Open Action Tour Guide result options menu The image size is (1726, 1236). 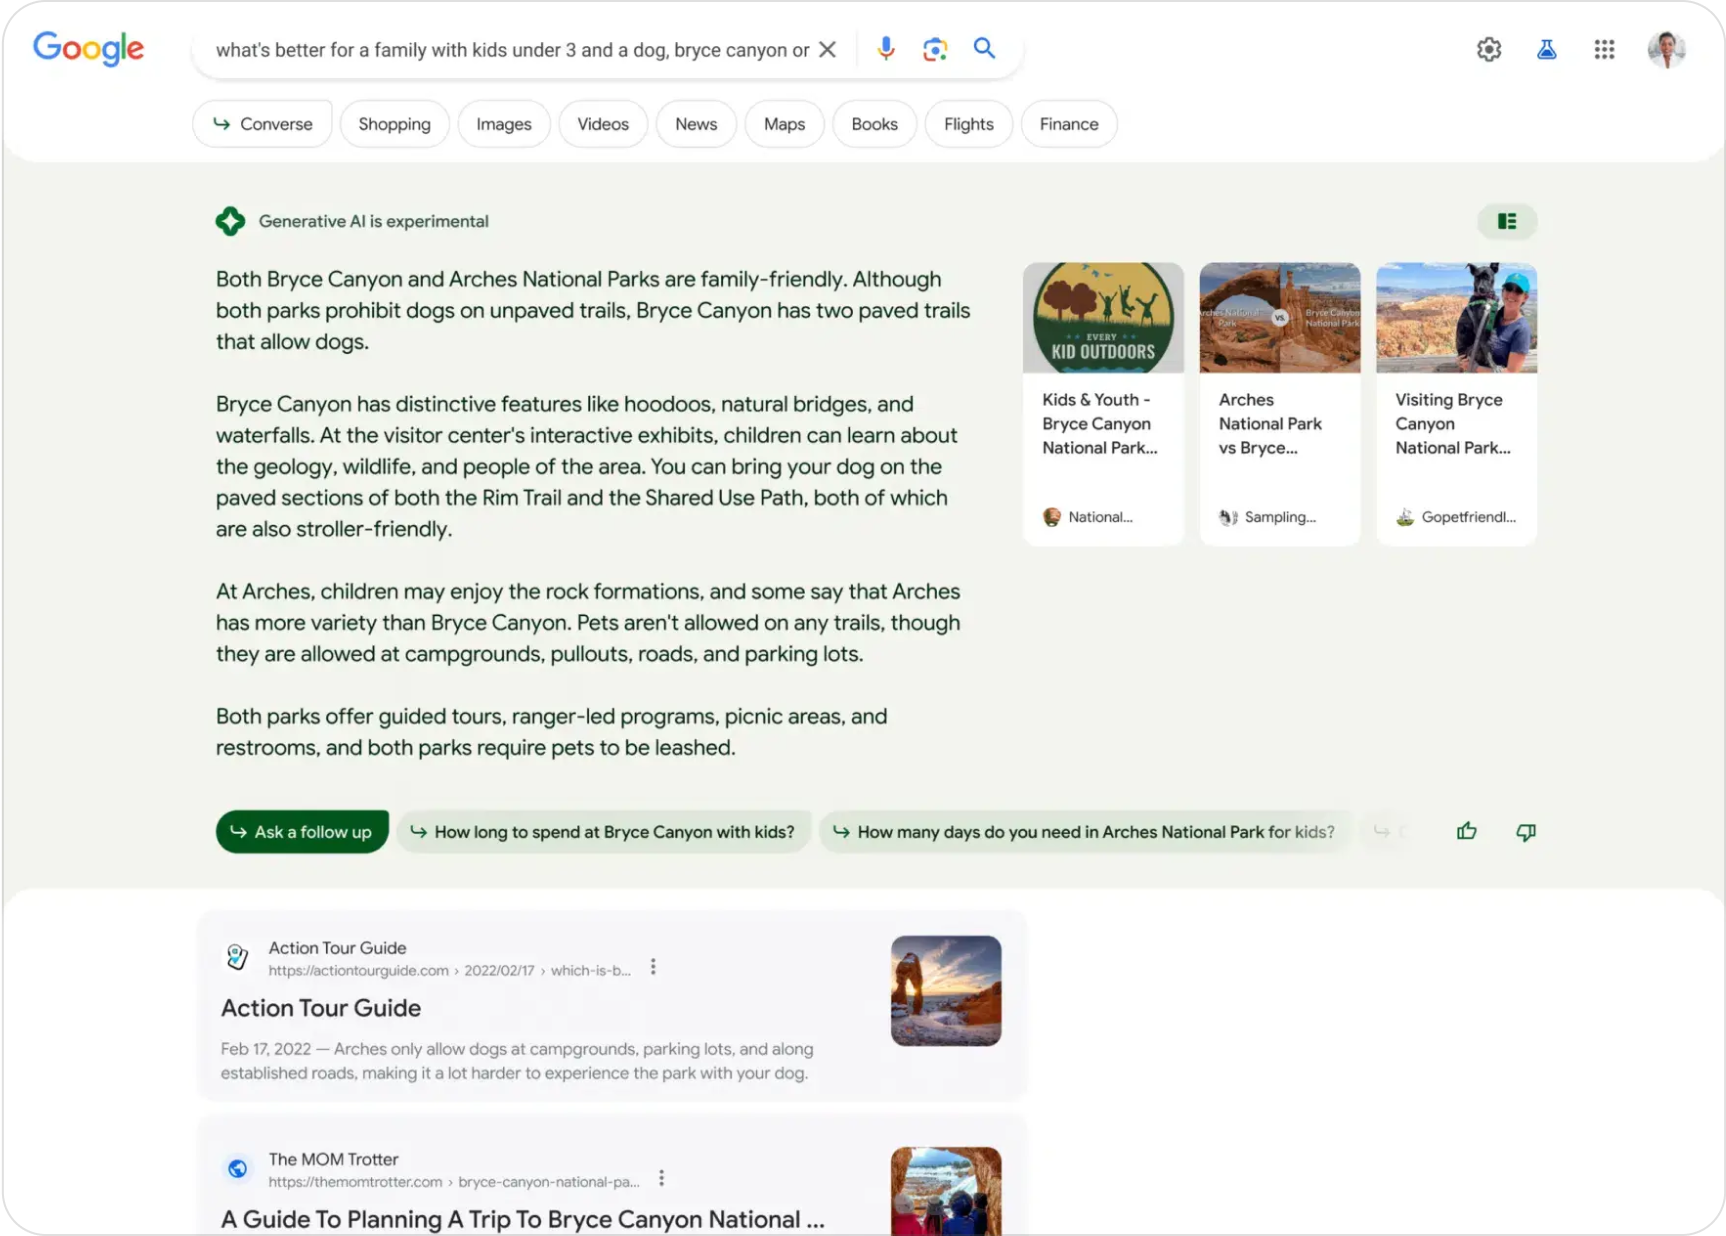point(653,967)
